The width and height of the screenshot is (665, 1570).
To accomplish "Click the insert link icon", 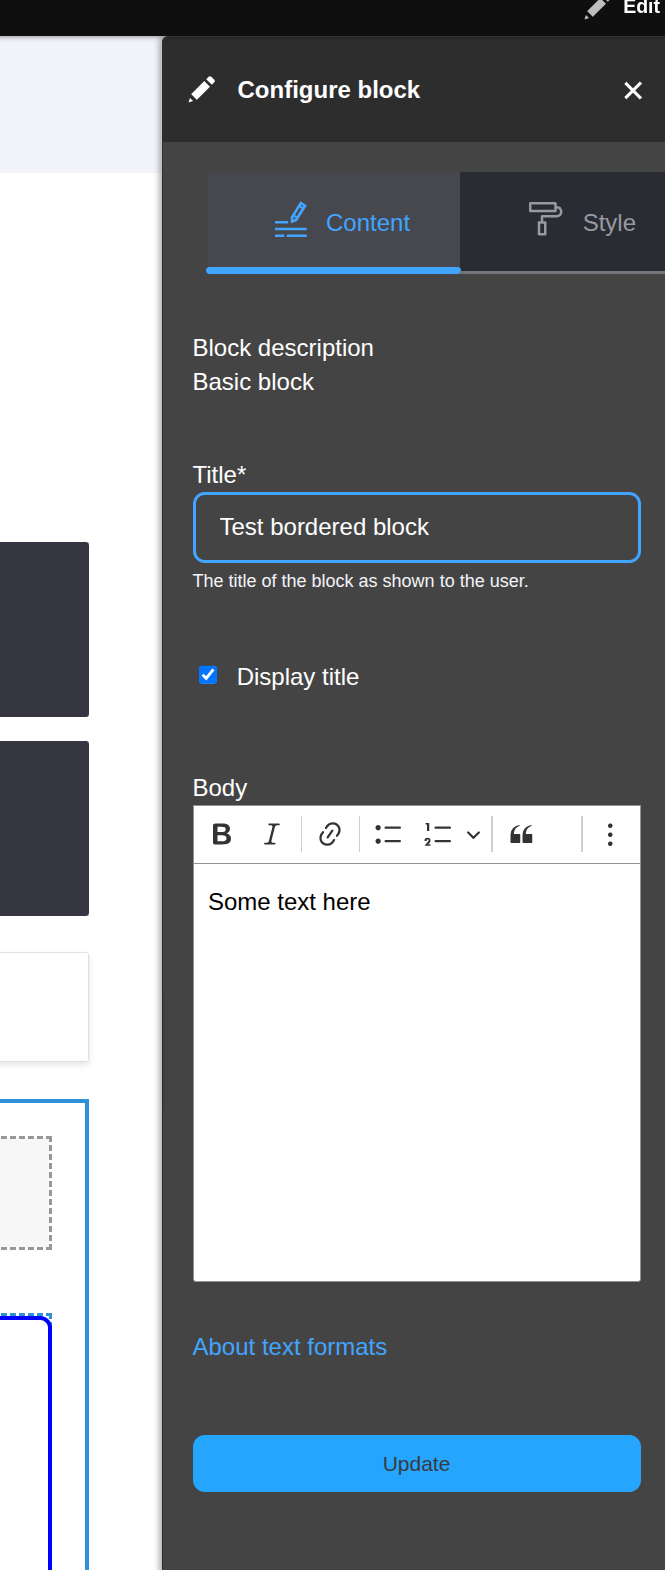I will tap(330, 834).
